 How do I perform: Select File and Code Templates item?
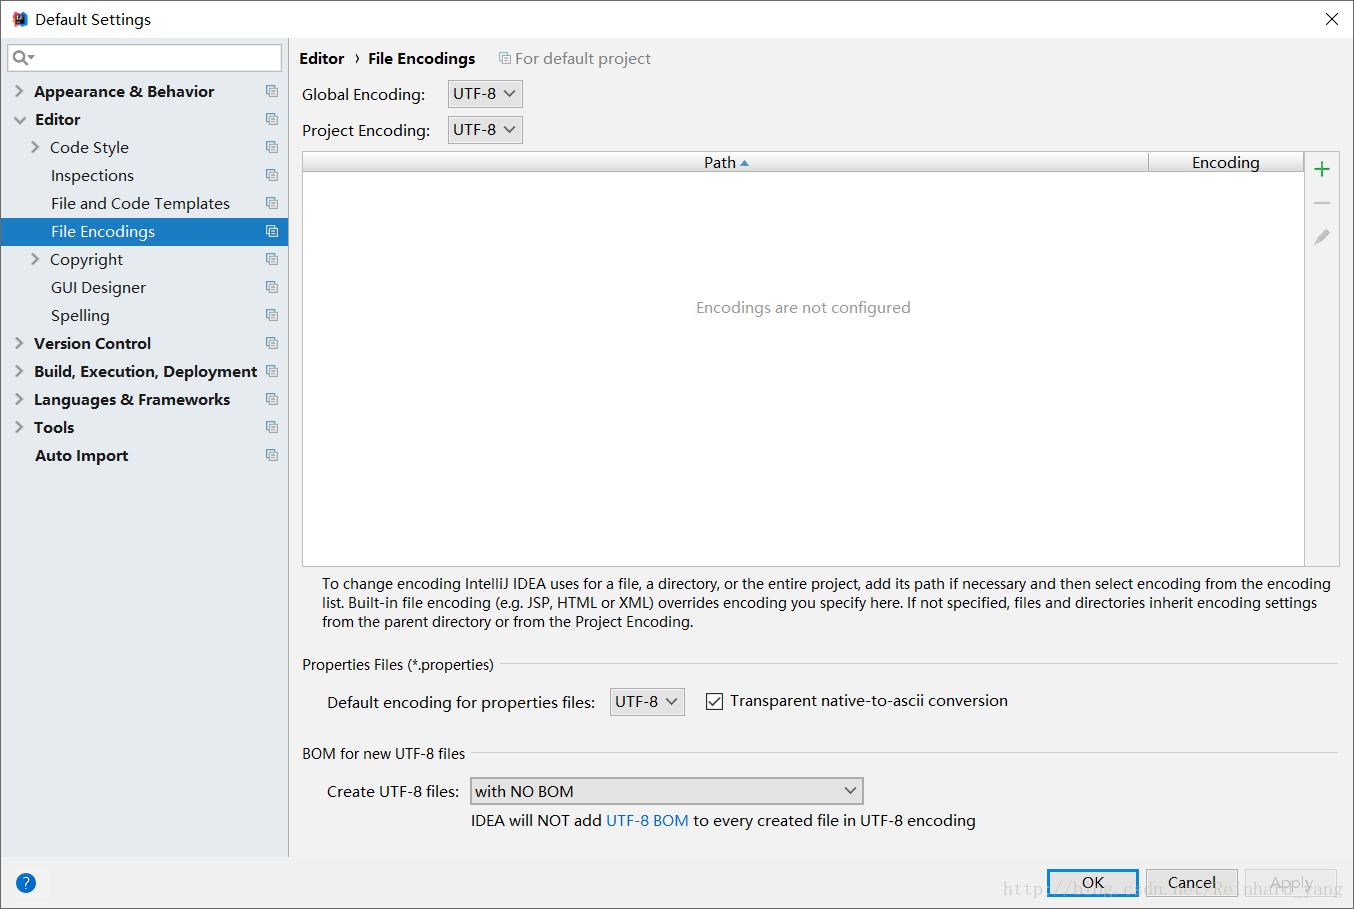tap(144, 203)
